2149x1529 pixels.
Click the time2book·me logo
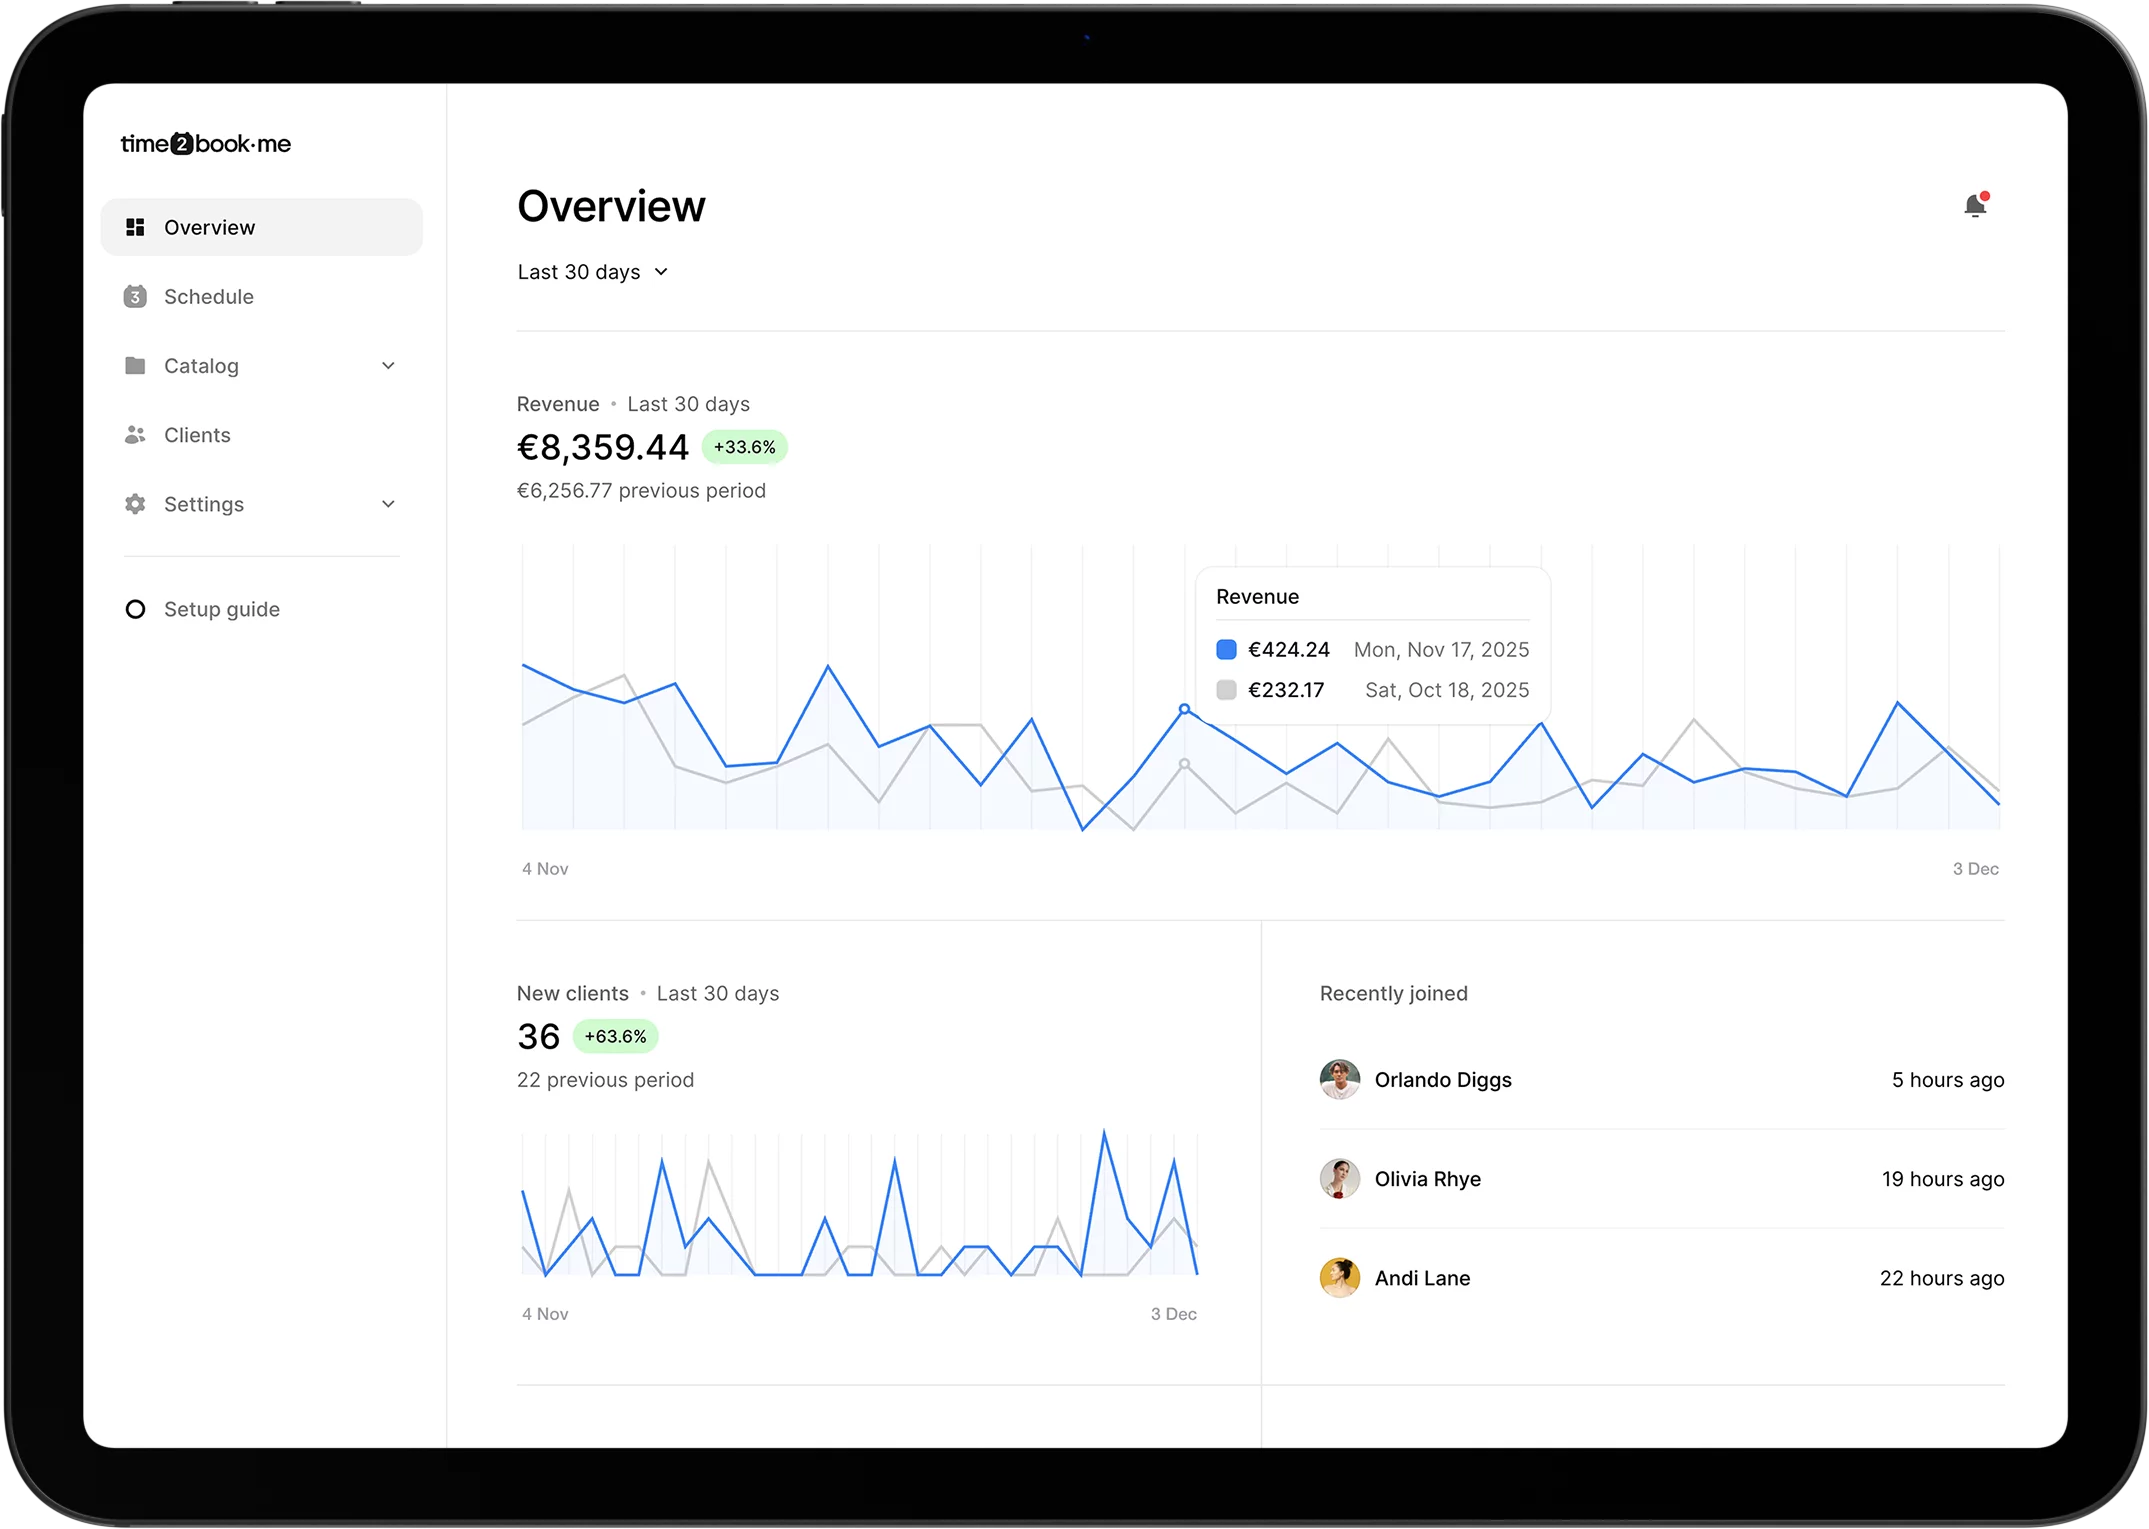[205, 143]
